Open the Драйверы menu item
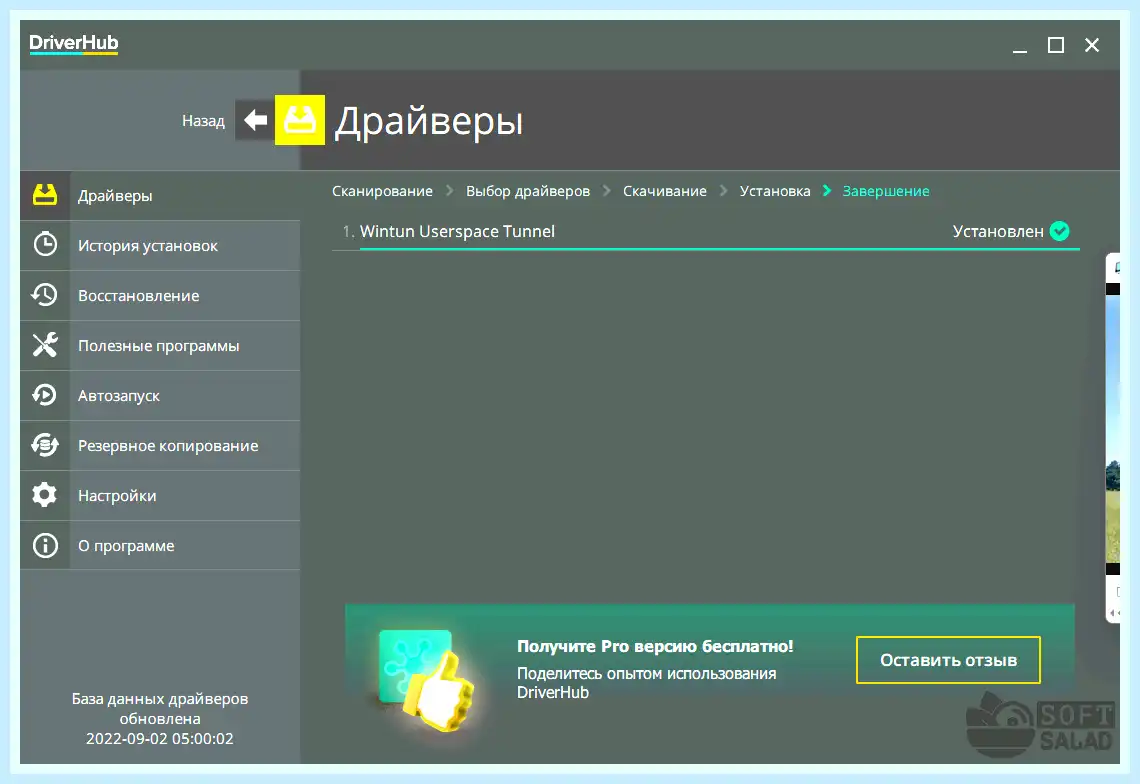 (x=160, y=196)
